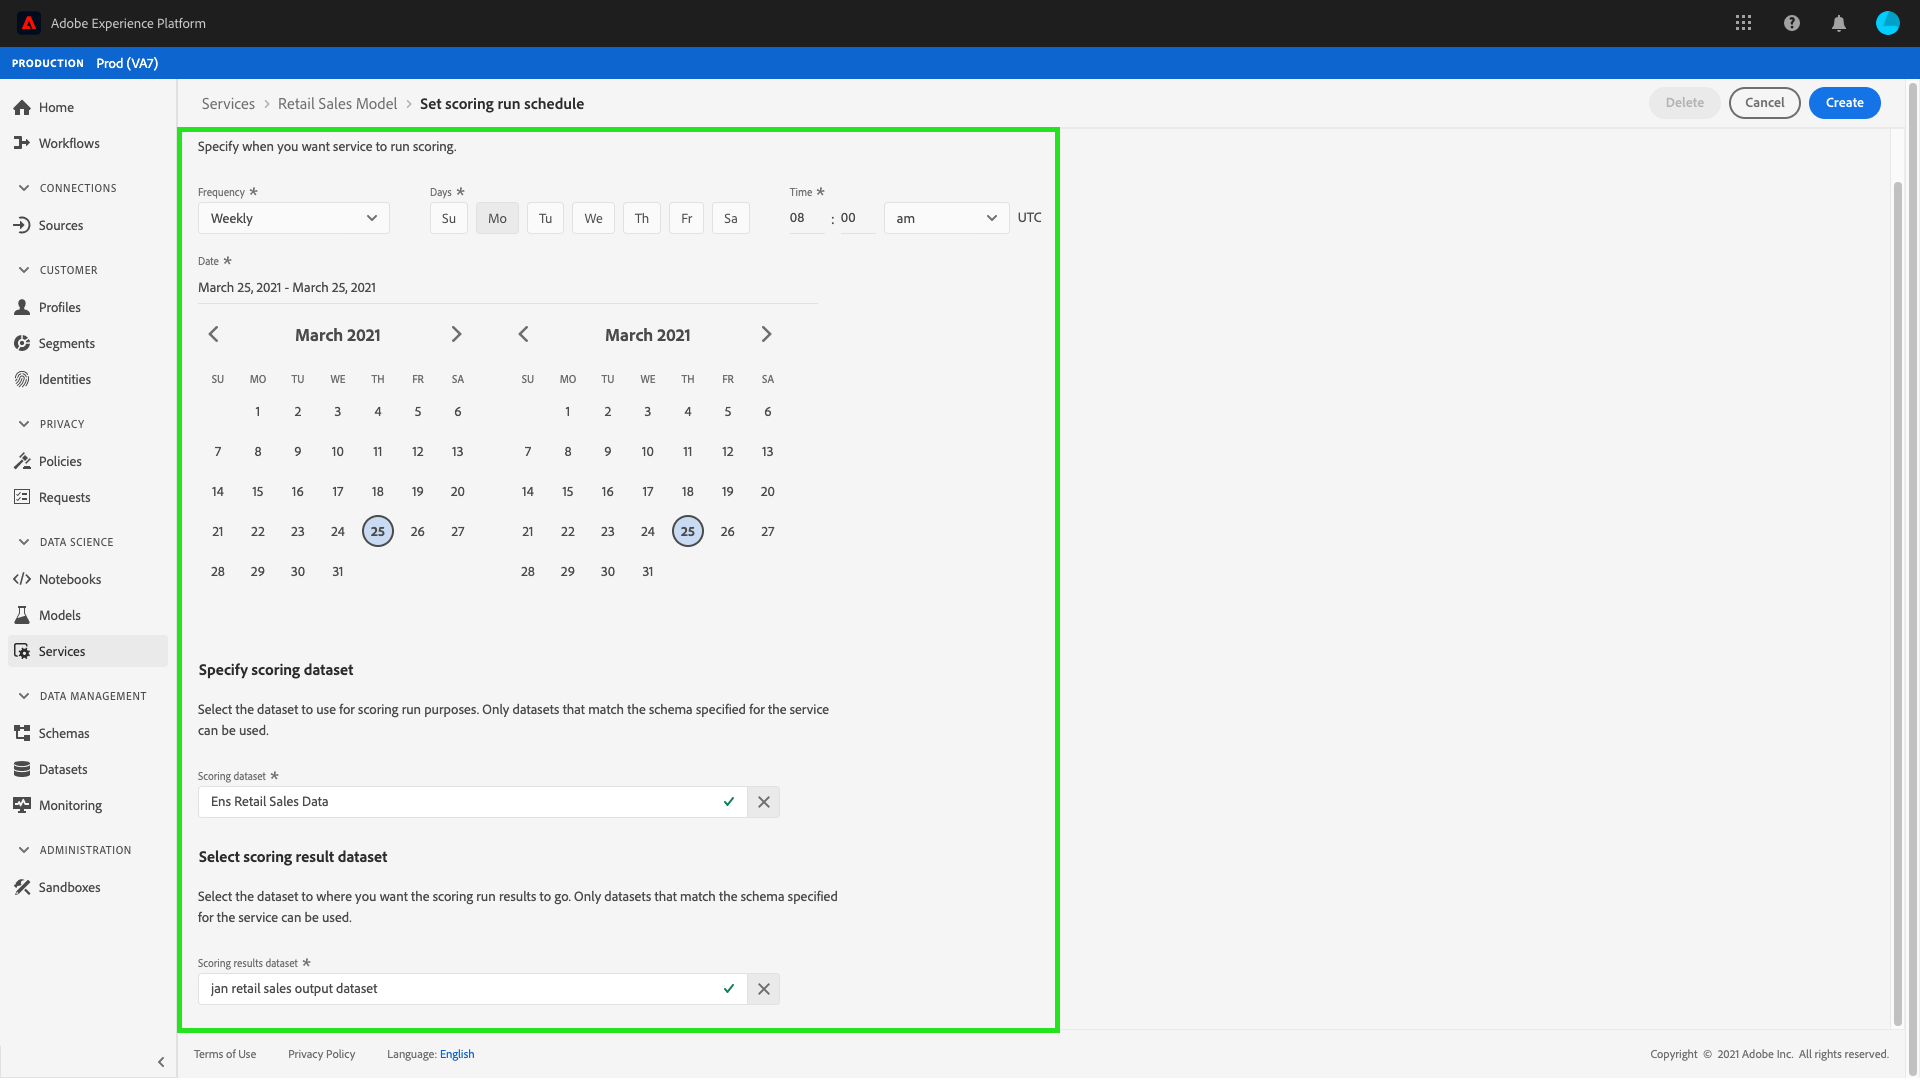Open Notebooks in the sidebar
The width and height of the screenshot is (1920, 1080).
click(x=70, y=579)
